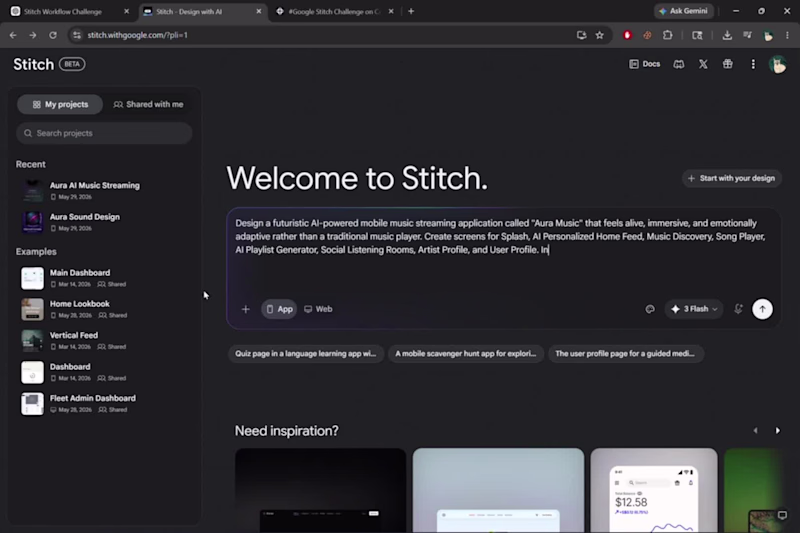800x533 pixels.
Task: Open browser downloads icon
Action: click(x=727, y=35)
